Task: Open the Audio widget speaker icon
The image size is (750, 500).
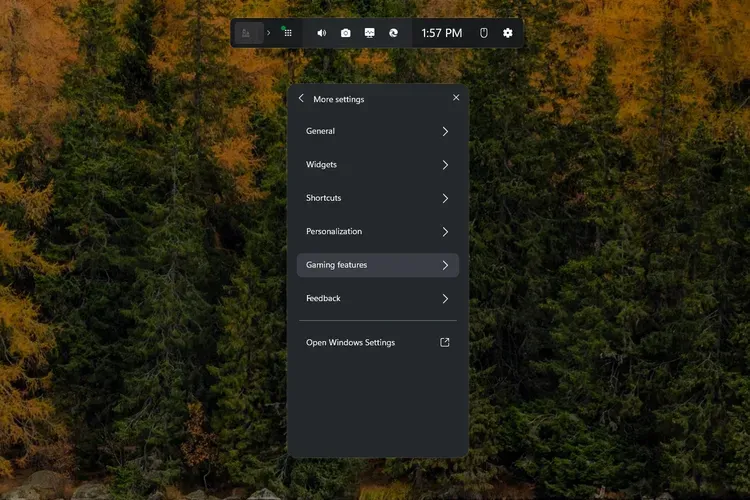Action: [x=322, y=33]
